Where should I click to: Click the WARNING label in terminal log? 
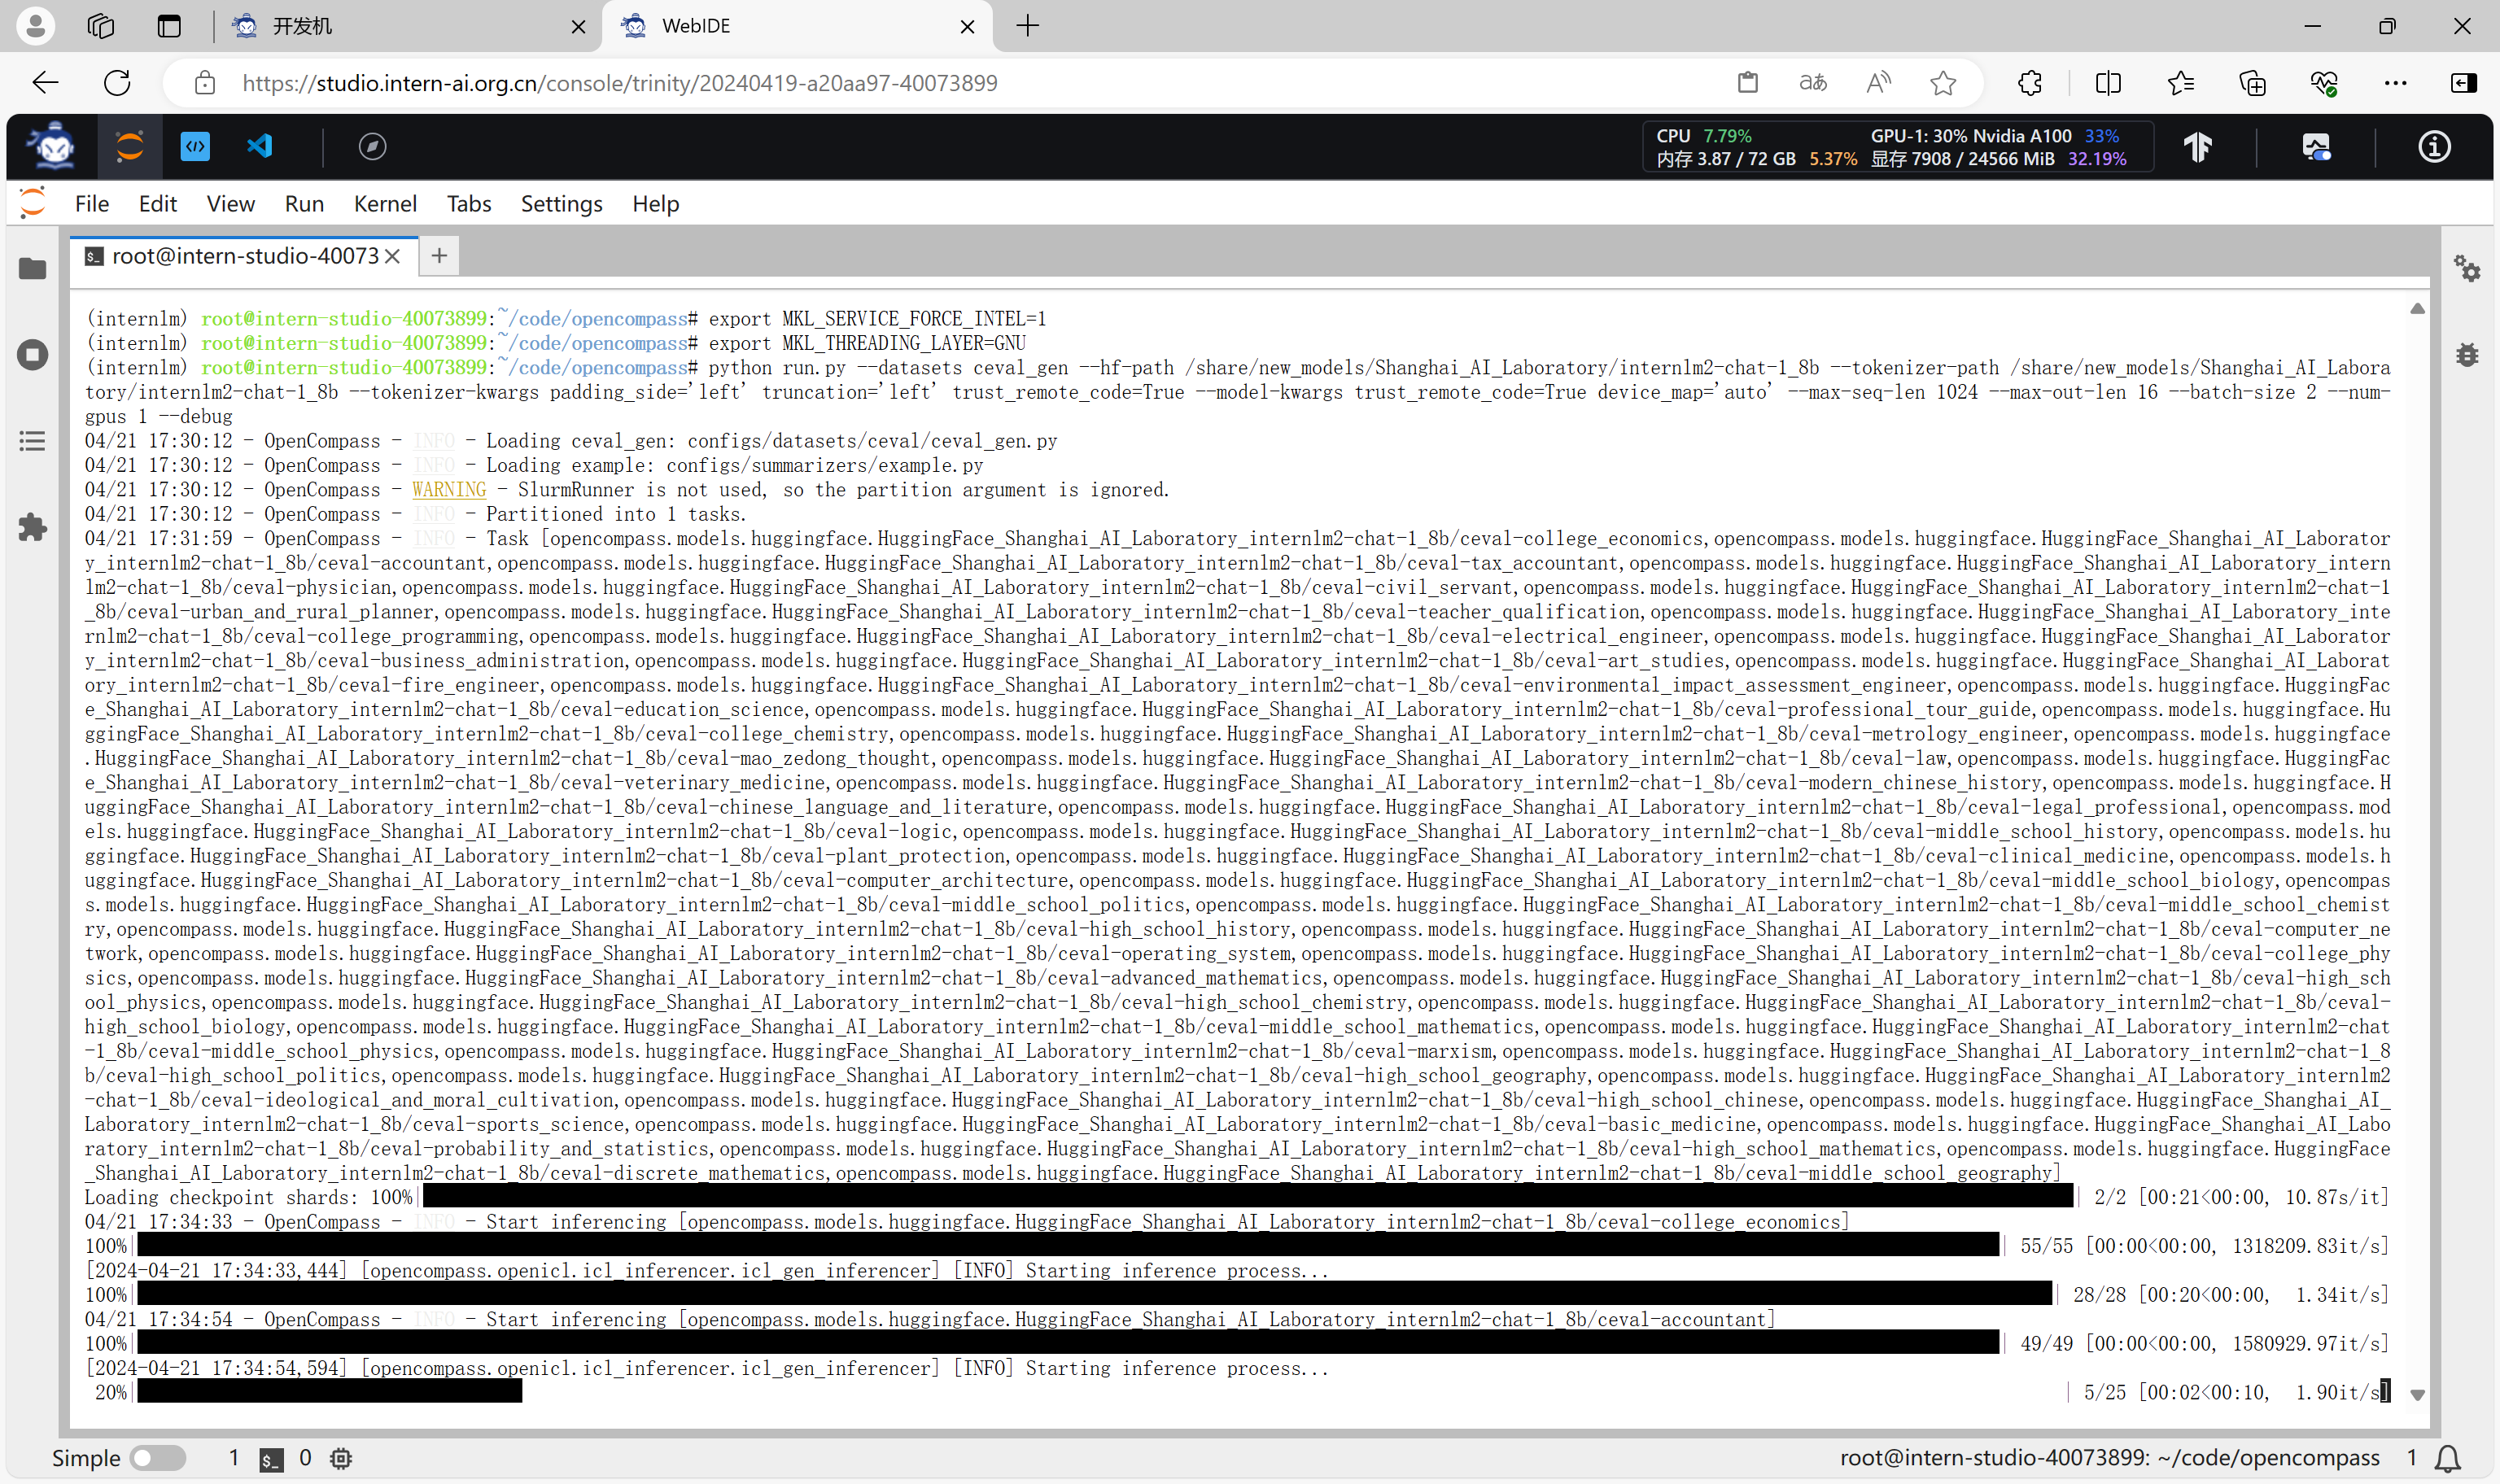[x=449, y=490]
